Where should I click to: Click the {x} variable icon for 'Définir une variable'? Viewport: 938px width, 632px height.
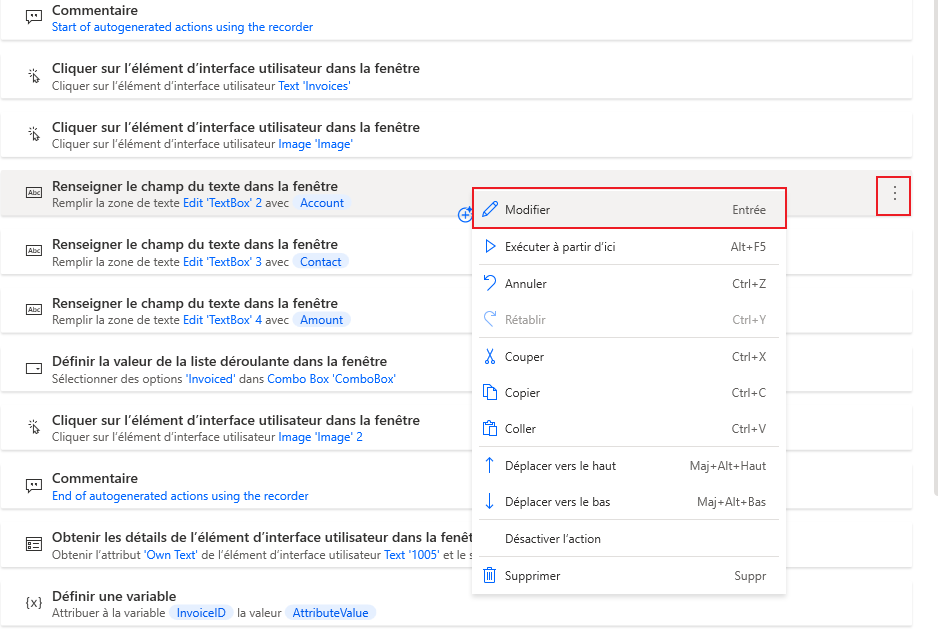(x=34, y=602)
